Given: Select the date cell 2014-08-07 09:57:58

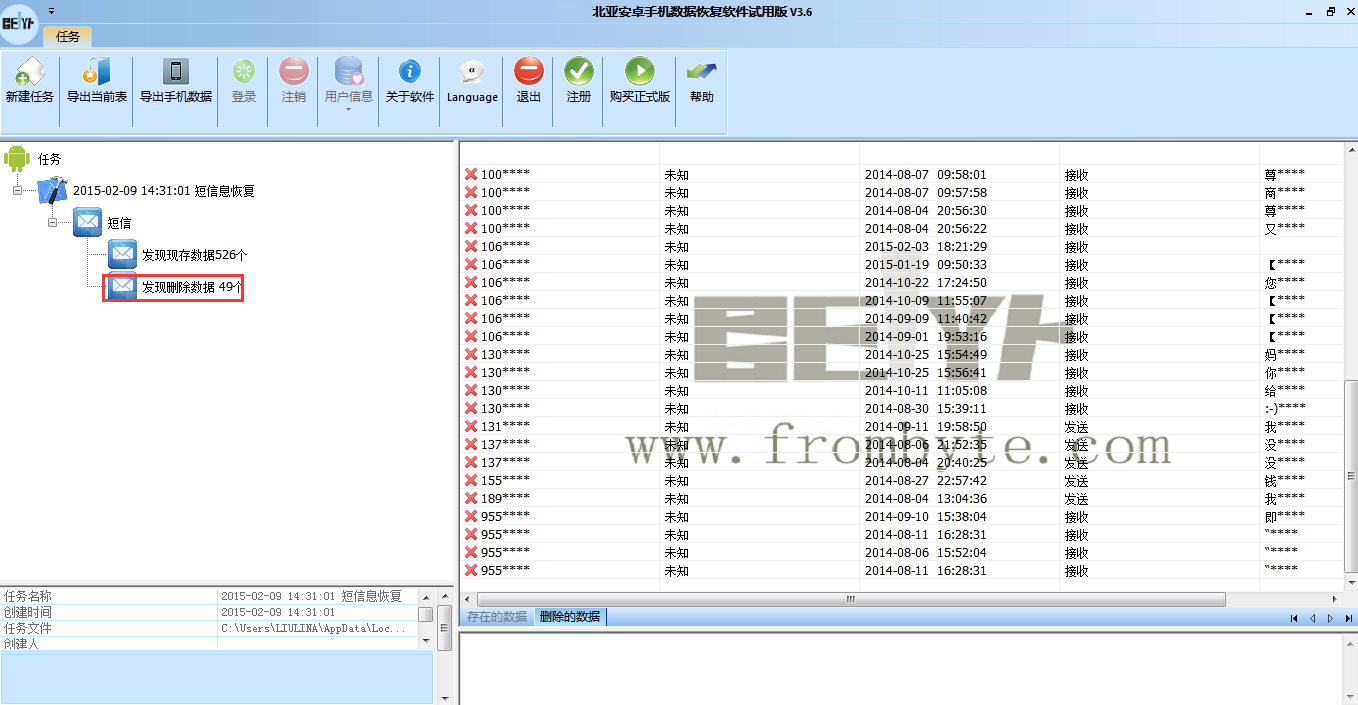Looking at the screenshot, I should (x=926, y=193).
